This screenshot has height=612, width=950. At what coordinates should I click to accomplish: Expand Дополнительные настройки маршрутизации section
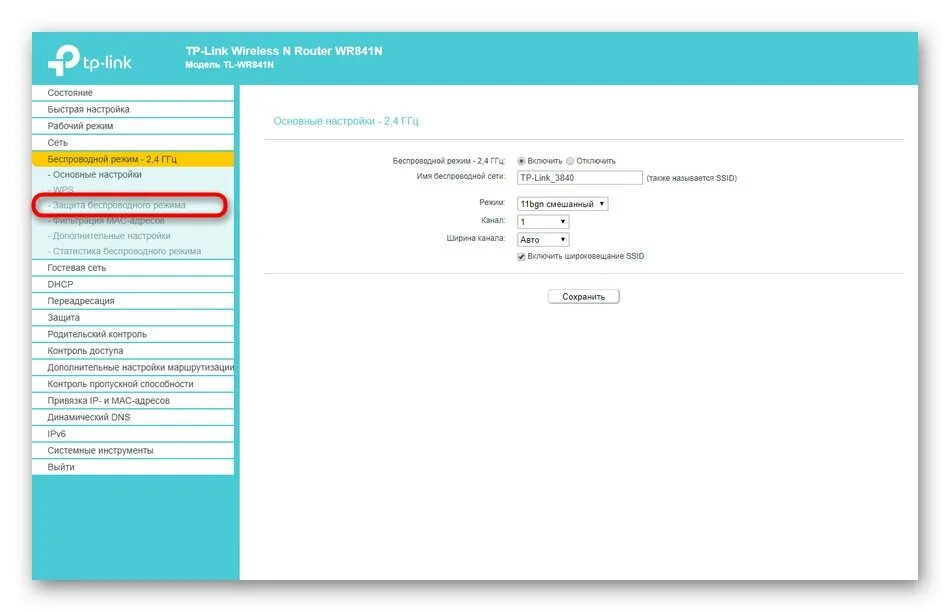coord(133,367)
